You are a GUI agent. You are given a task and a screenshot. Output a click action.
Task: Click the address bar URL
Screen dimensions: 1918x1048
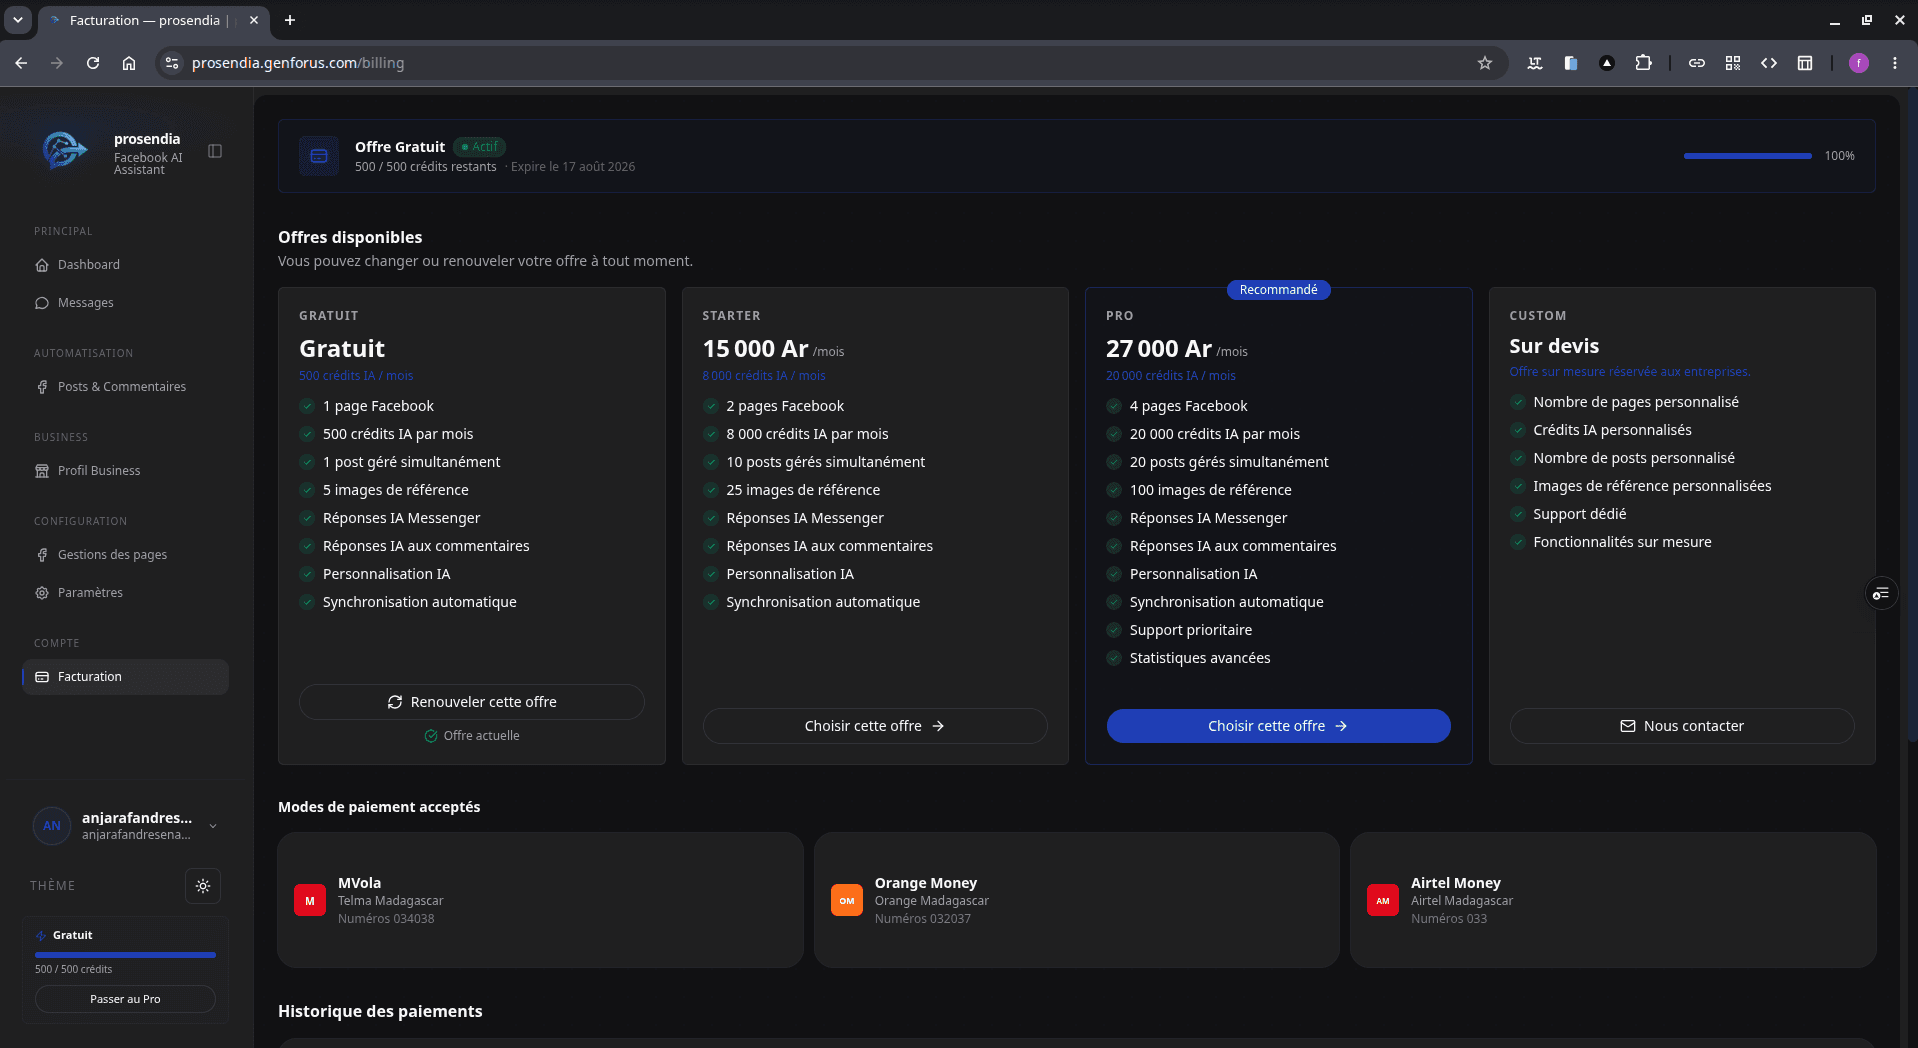click(298, 63)
